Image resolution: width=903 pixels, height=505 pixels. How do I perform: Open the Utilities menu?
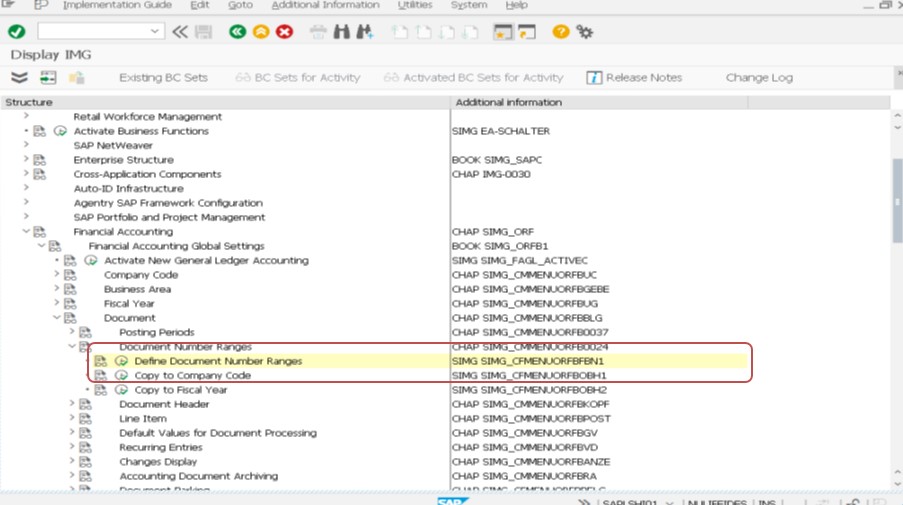tap(415, 5)
